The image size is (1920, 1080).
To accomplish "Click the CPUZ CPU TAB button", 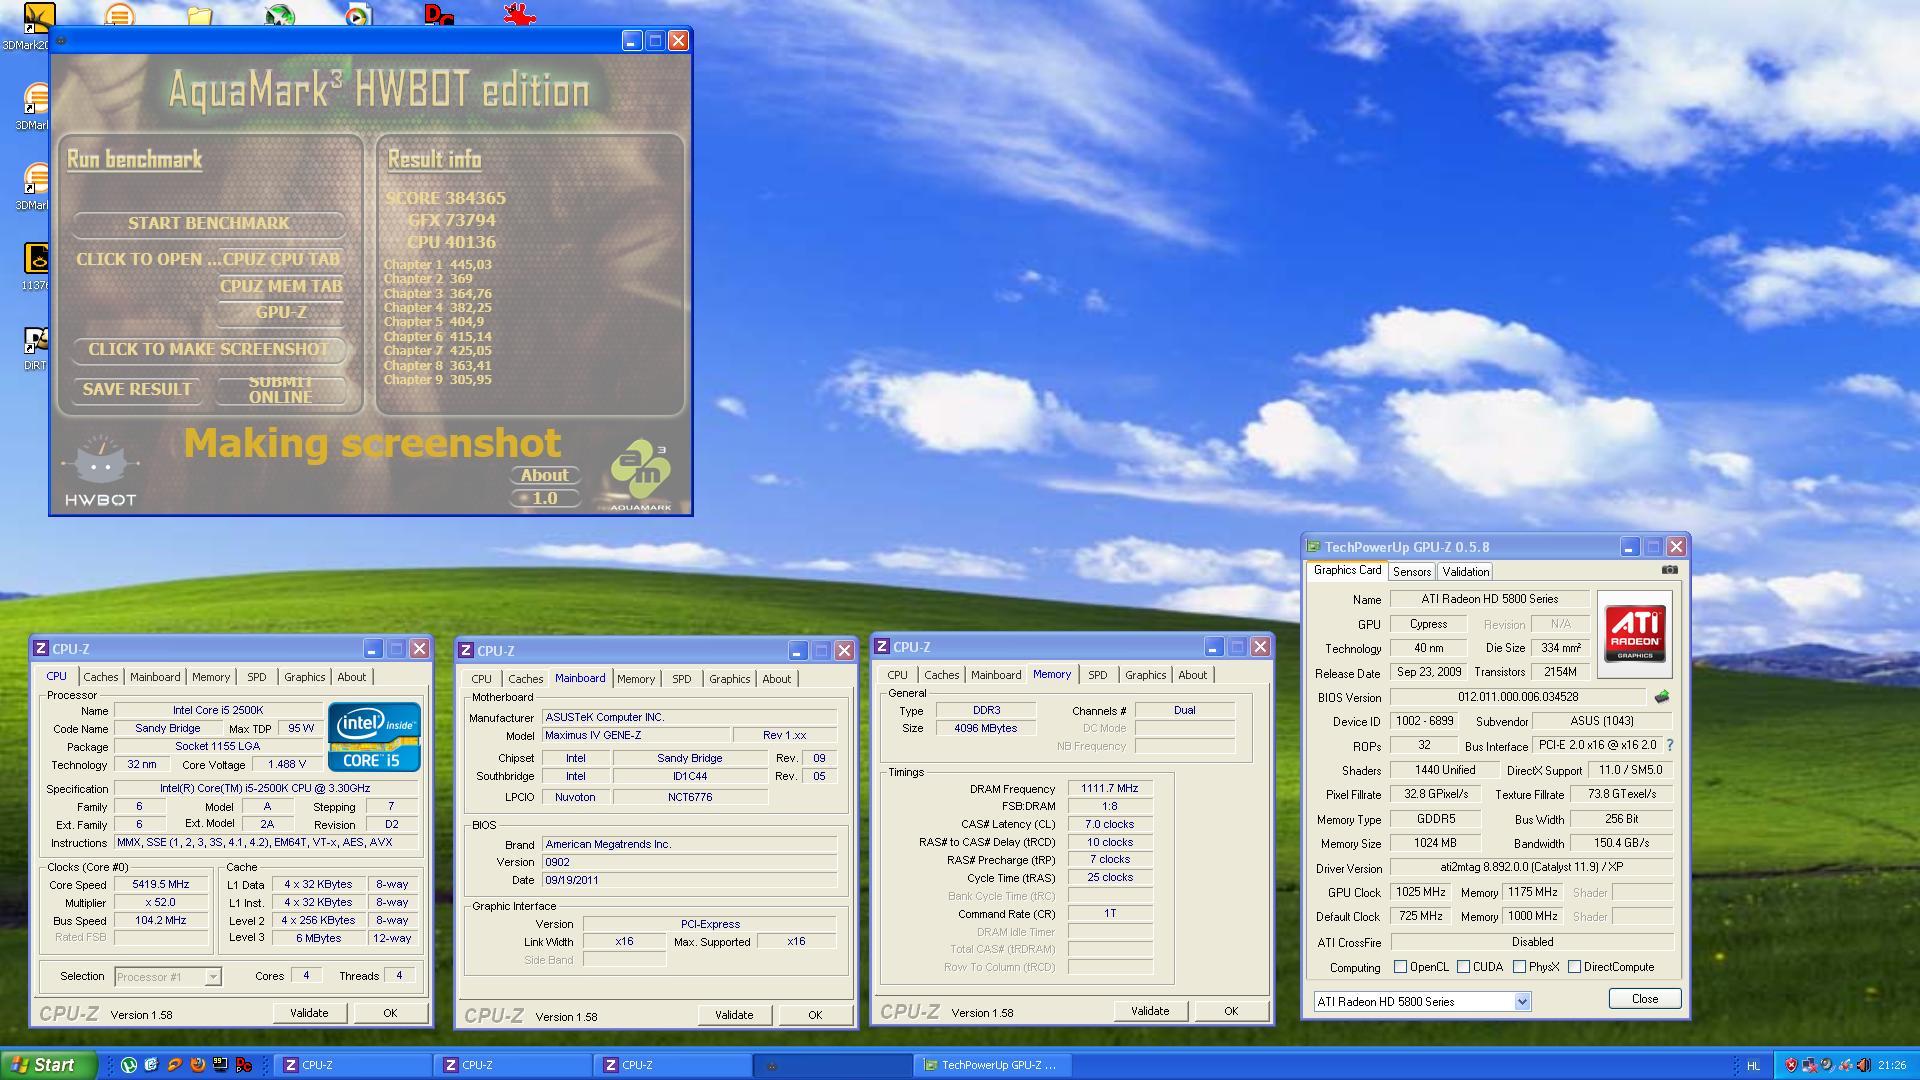I will (x=281, y=259).
